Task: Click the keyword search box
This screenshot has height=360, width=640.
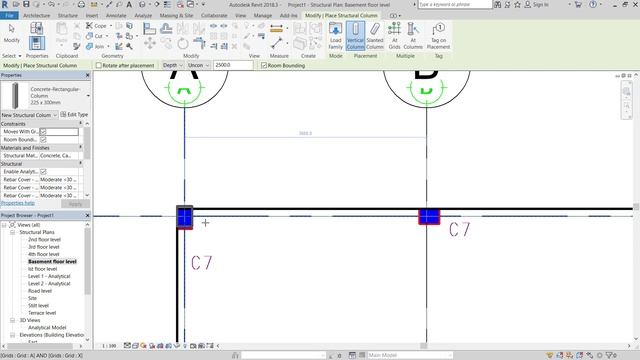Action: [455, 4]
